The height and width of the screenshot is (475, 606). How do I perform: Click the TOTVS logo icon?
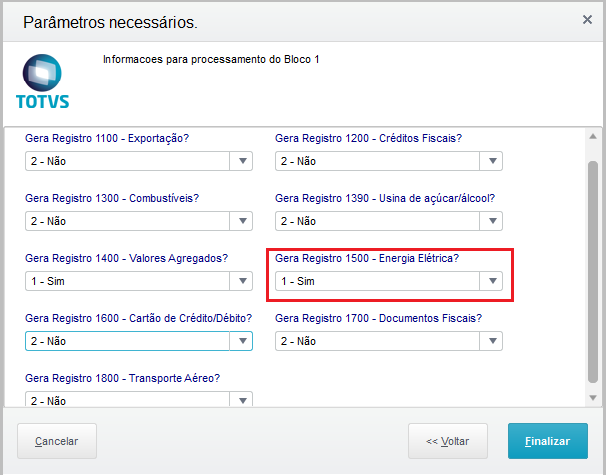[43, 82]
